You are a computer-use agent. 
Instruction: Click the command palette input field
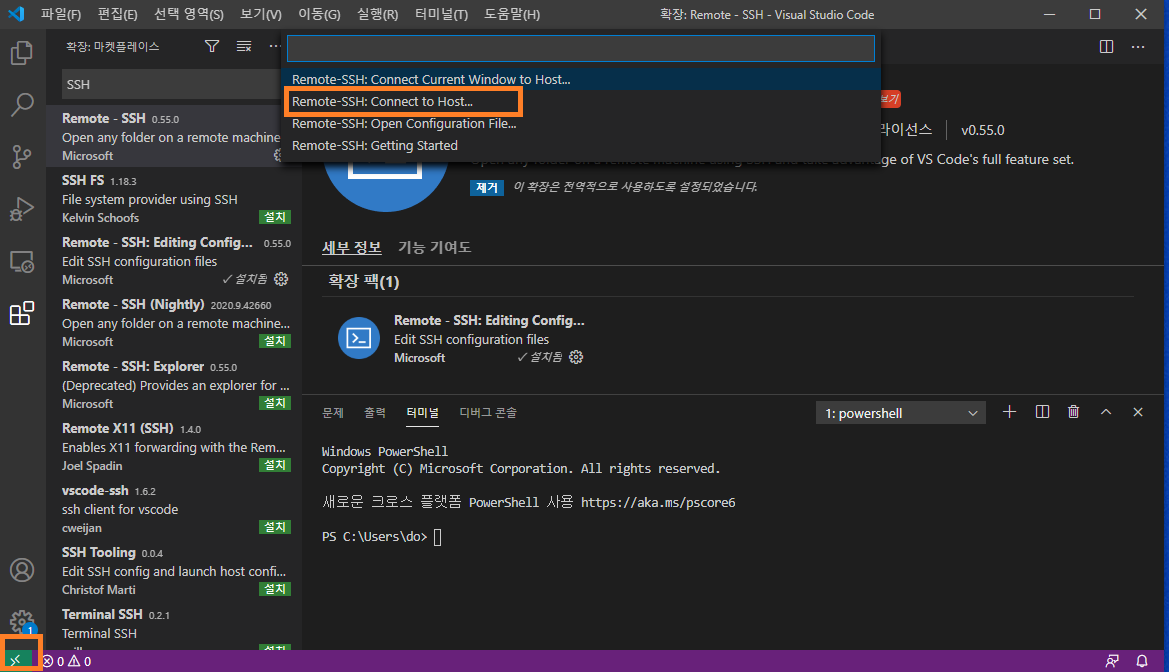tap(581, 48)
